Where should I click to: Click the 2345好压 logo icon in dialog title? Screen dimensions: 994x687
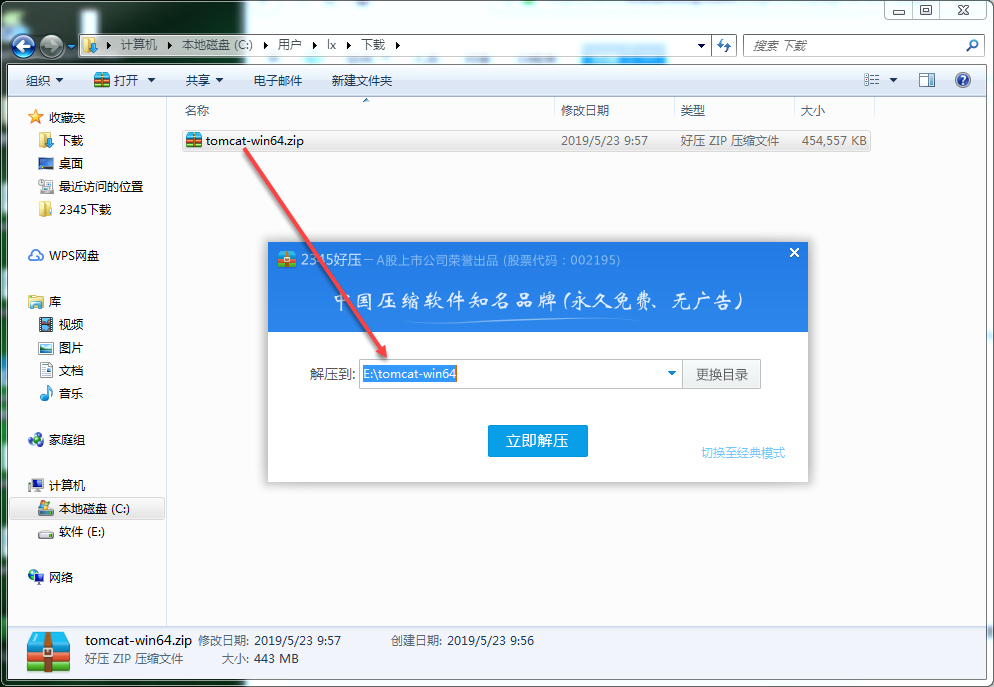click(287, 259)
